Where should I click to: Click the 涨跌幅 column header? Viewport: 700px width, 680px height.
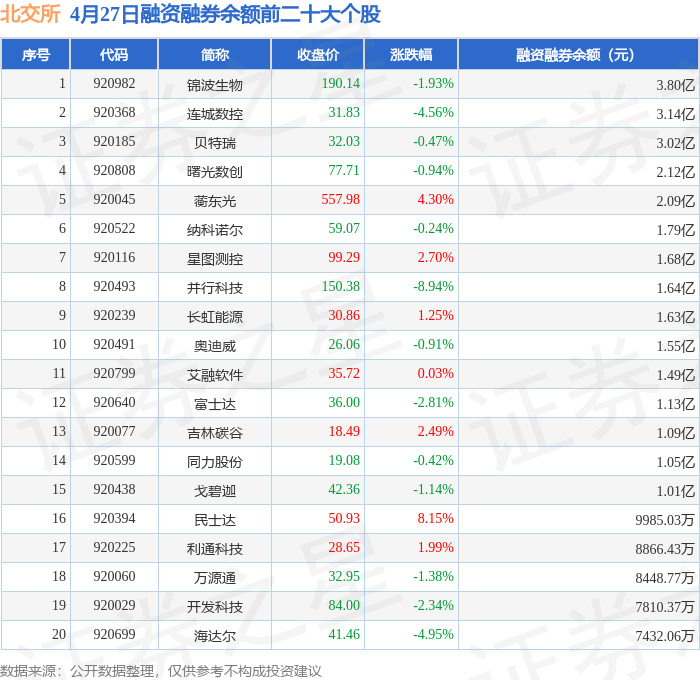(x=411, y=55)
